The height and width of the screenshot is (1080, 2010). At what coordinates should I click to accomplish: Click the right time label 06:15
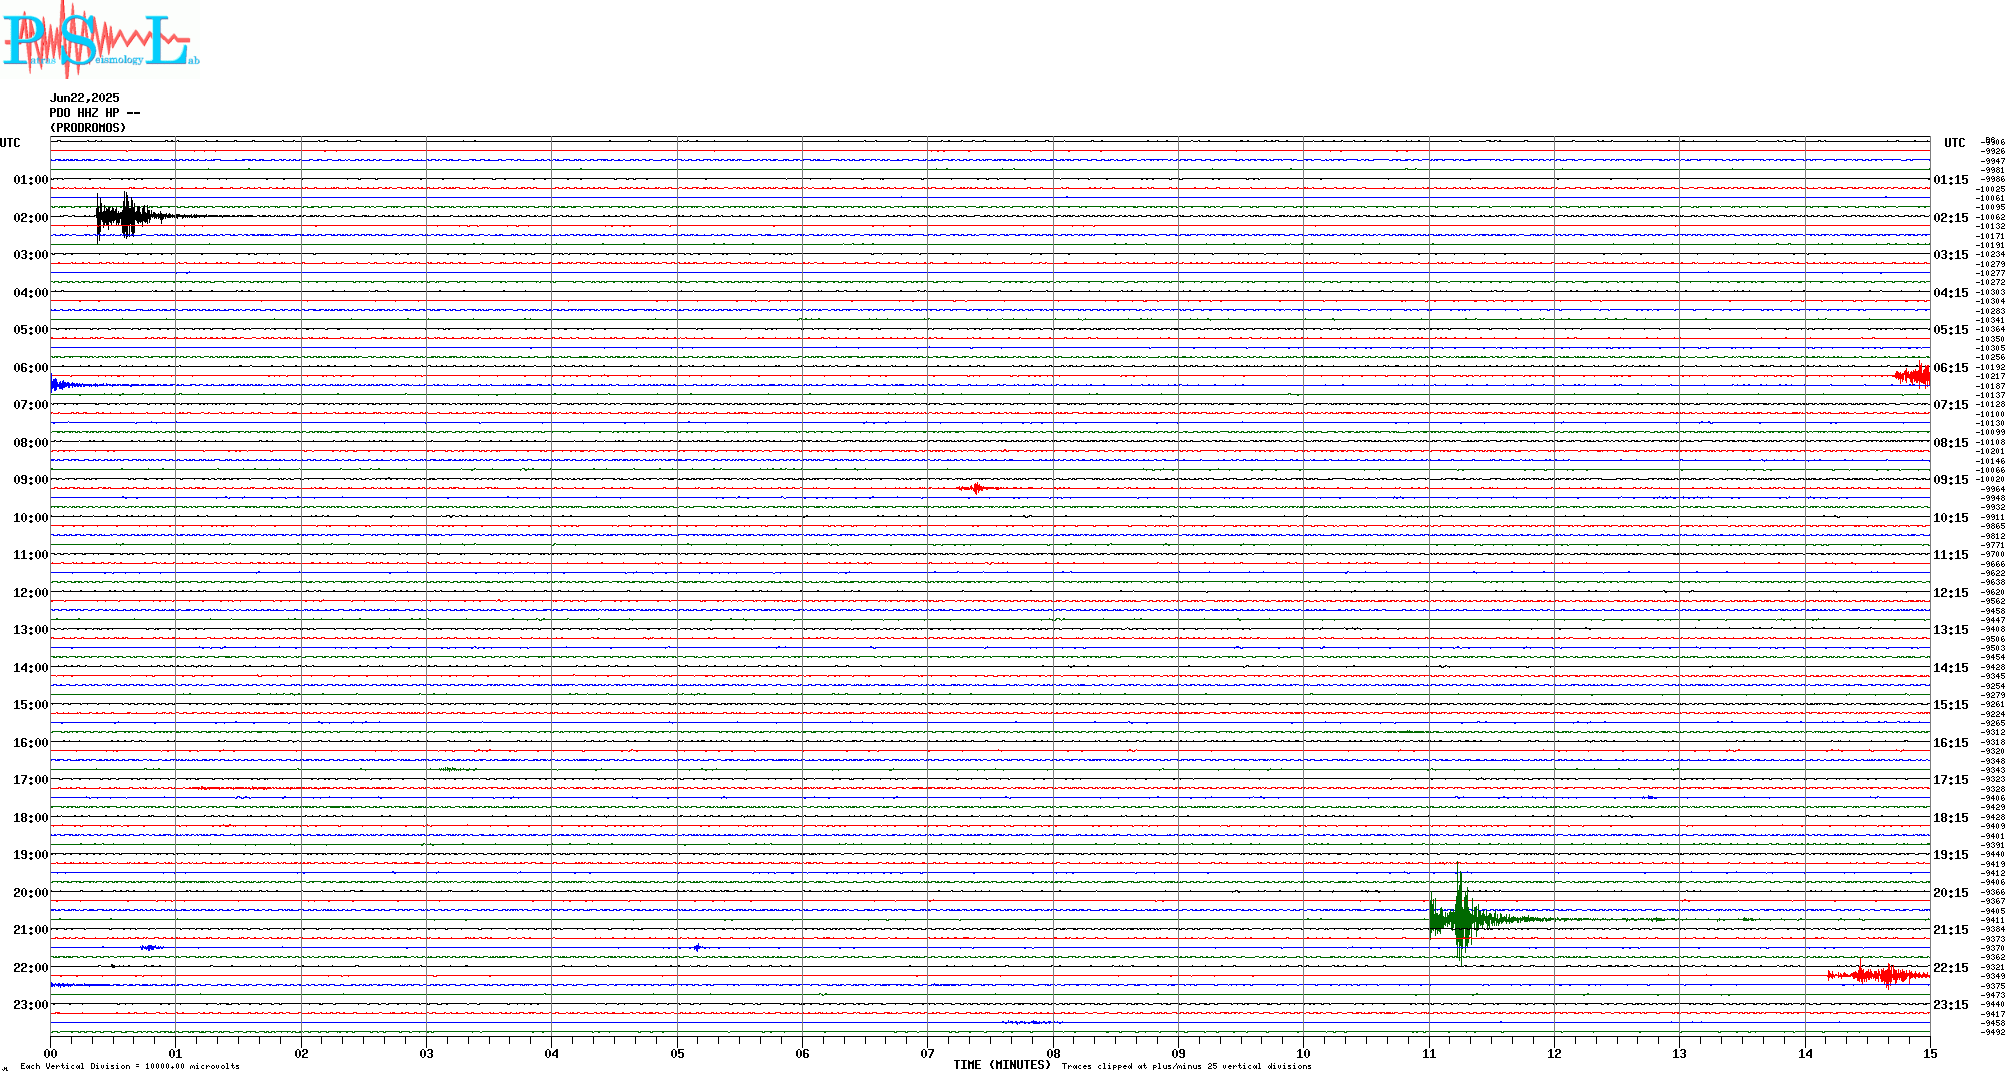(1951, 368)
